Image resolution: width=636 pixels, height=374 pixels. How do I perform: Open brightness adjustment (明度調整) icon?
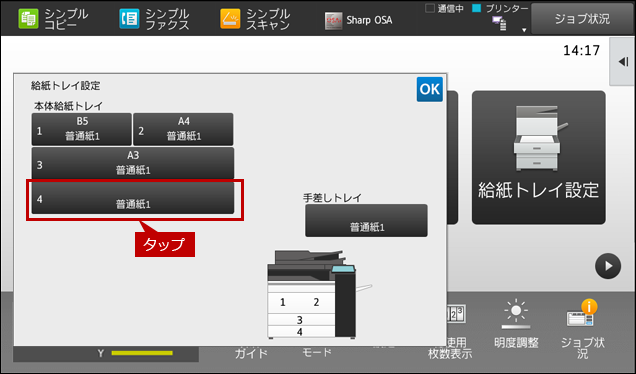pyautogui.click(x=516, y=325)
